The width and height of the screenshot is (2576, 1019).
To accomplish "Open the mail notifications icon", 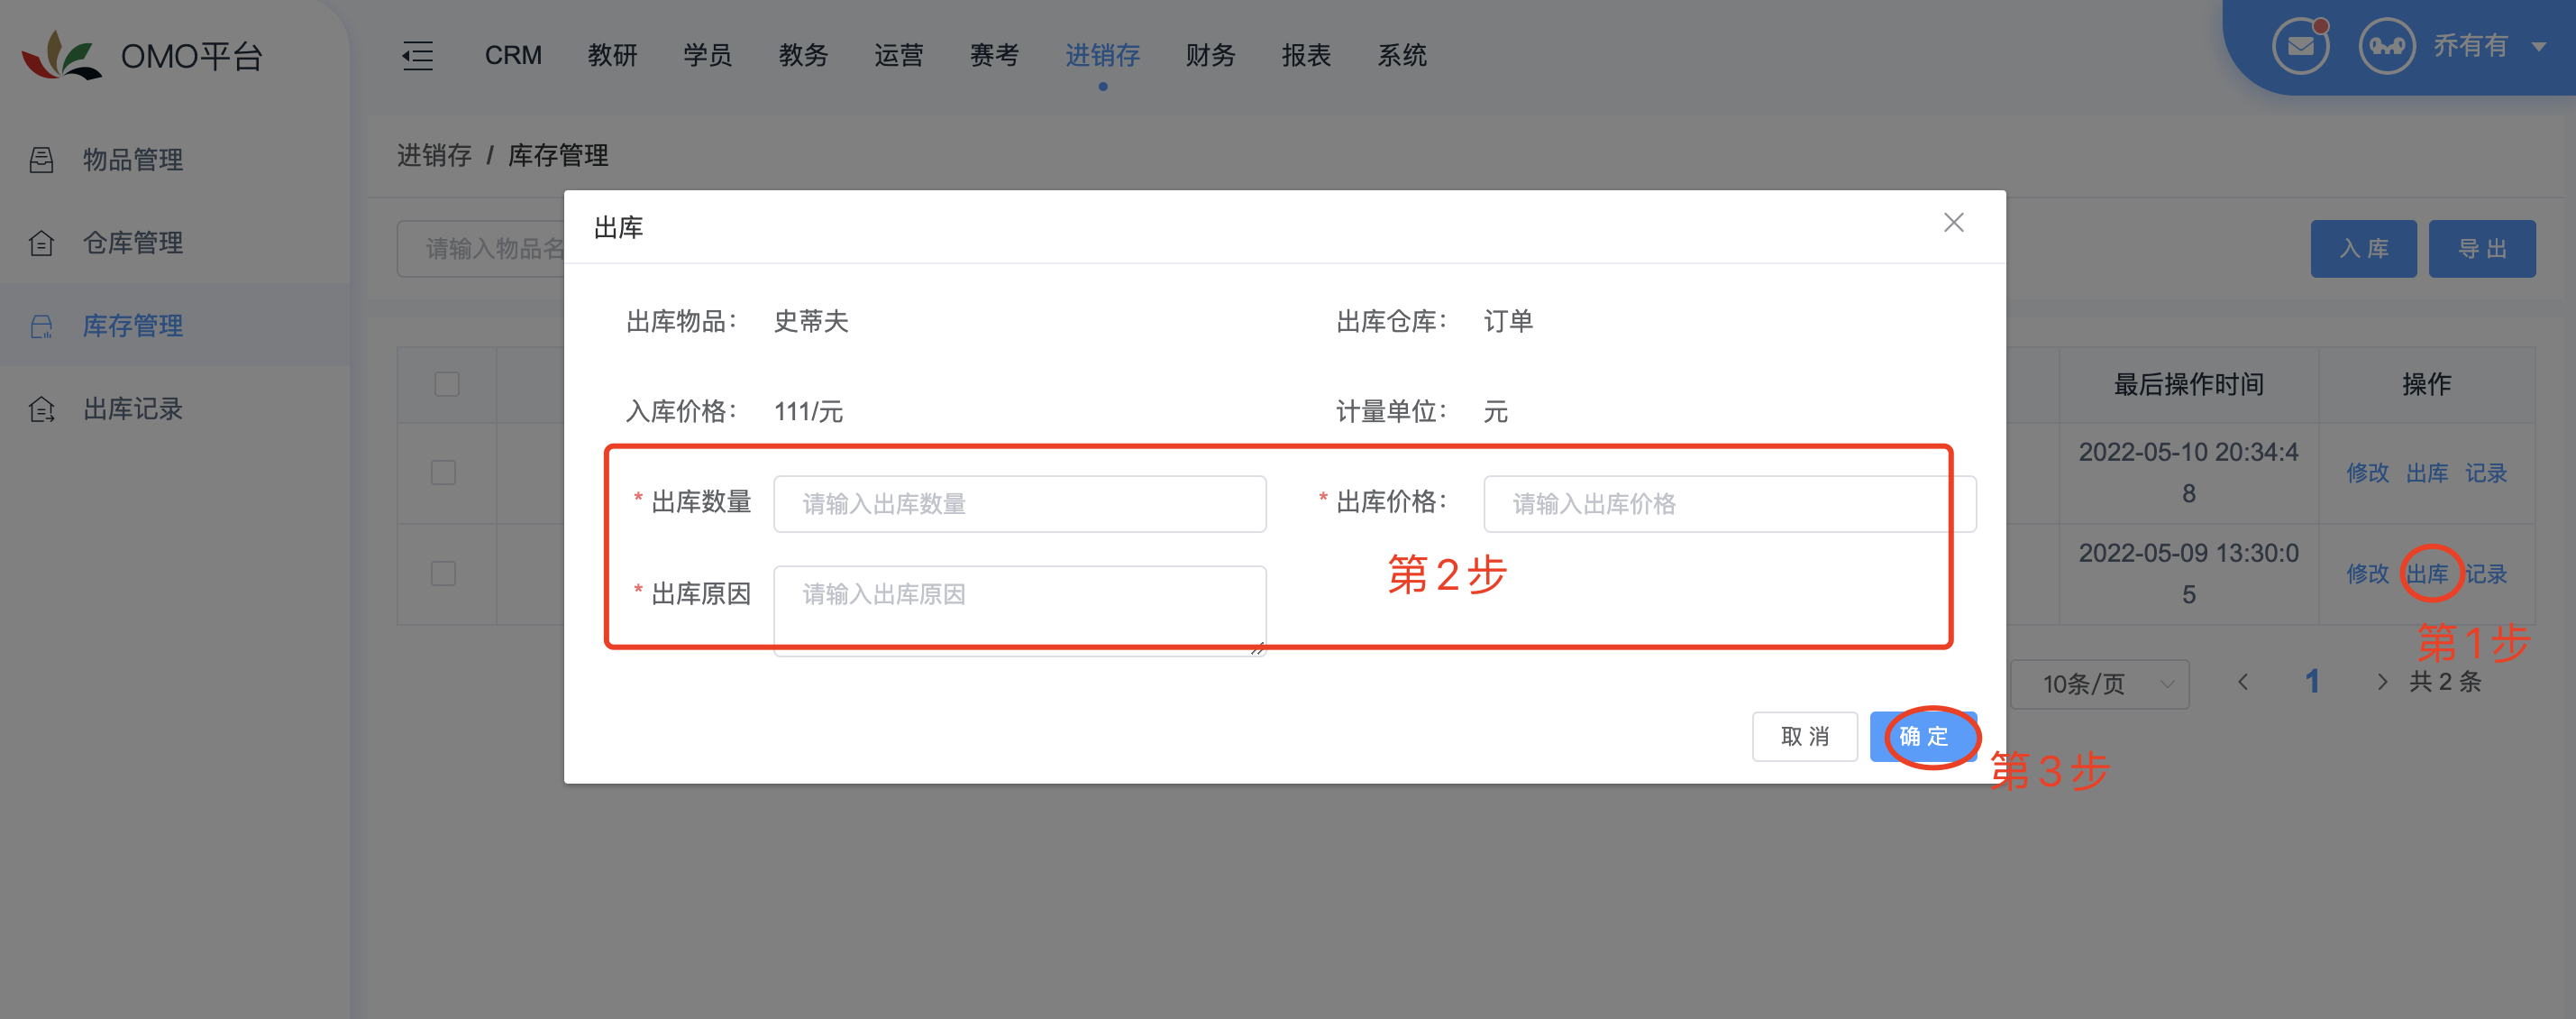I will pyautogui.click(x=2299, y=46).
